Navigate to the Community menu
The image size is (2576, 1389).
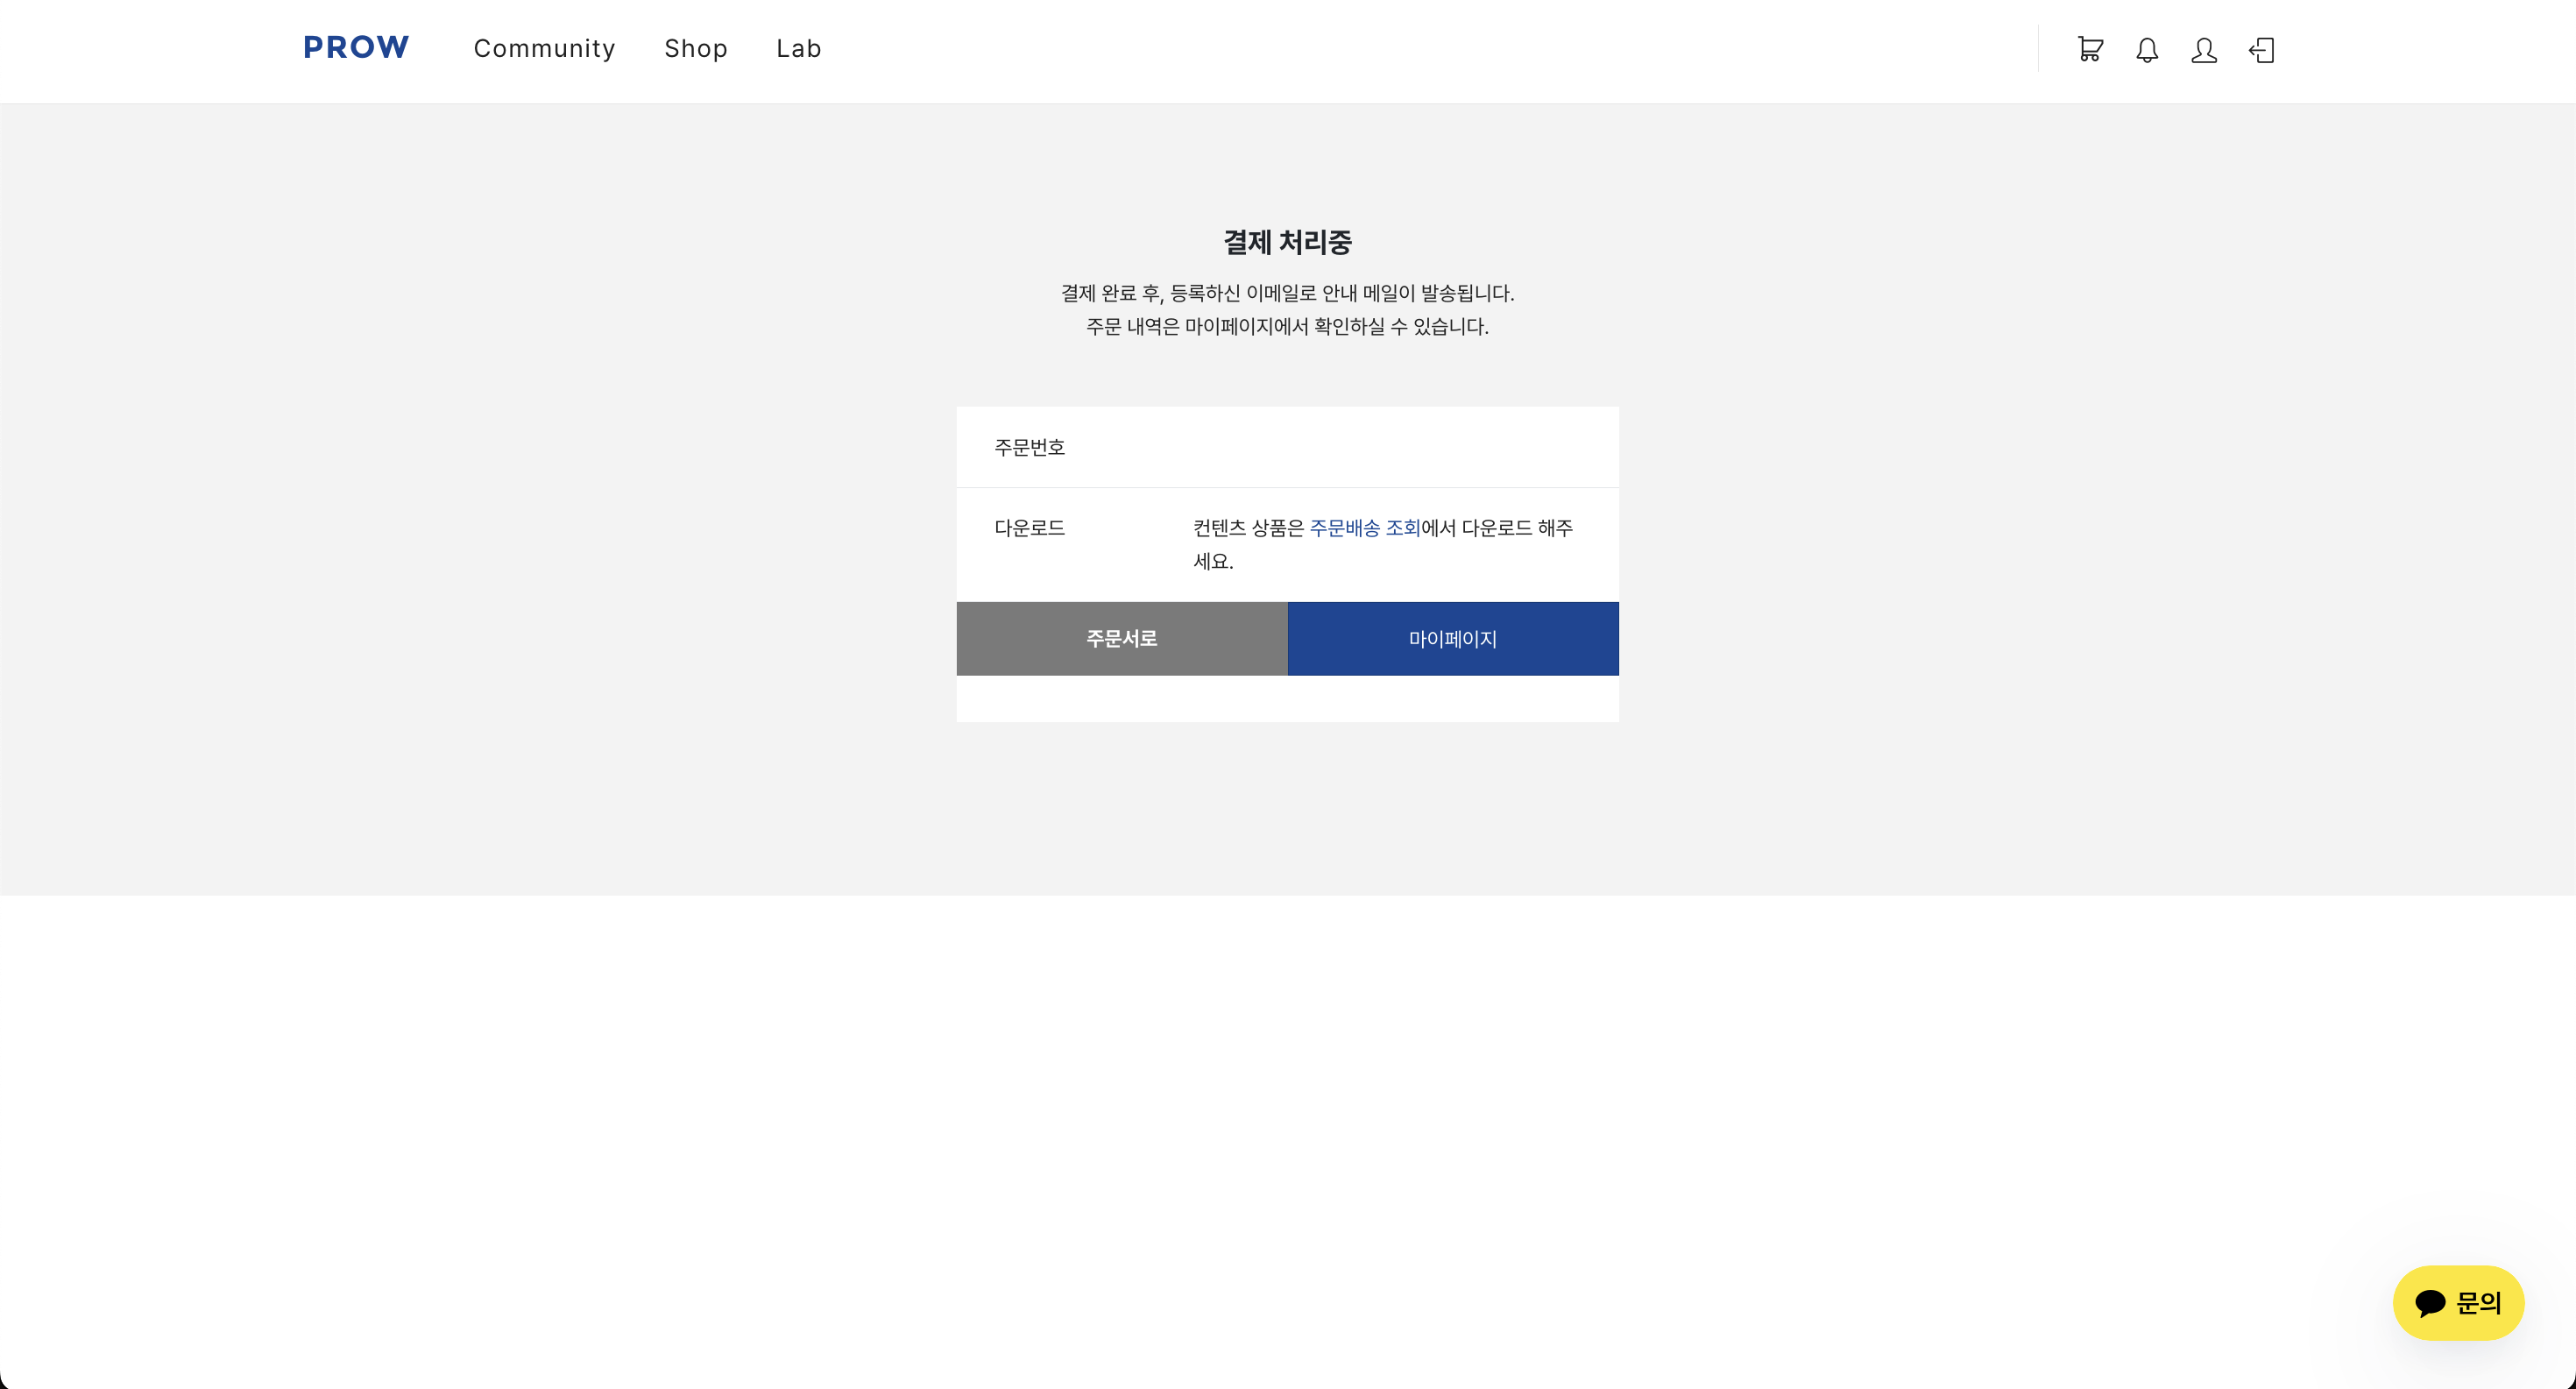coord(544,48)
